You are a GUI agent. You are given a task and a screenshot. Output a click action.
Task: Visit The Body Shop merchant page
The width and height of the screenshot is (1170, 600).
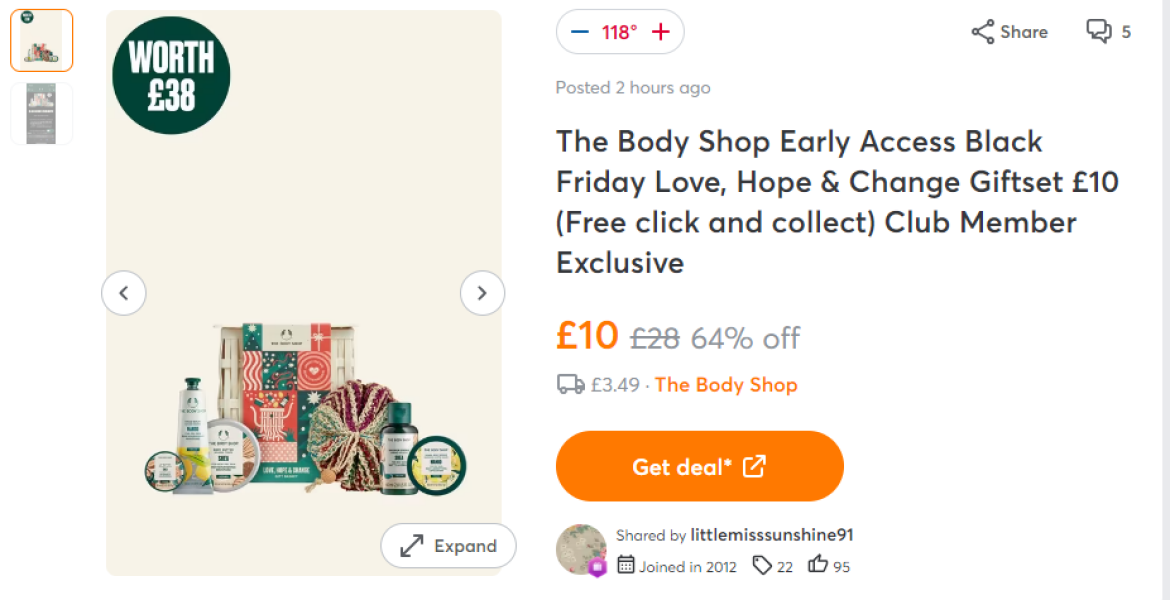726,384
